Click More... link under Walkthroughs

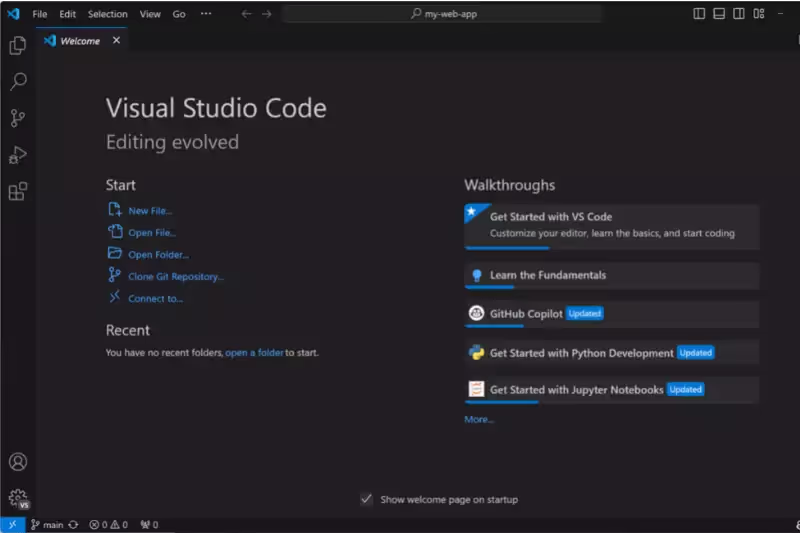tap(479, 419)
